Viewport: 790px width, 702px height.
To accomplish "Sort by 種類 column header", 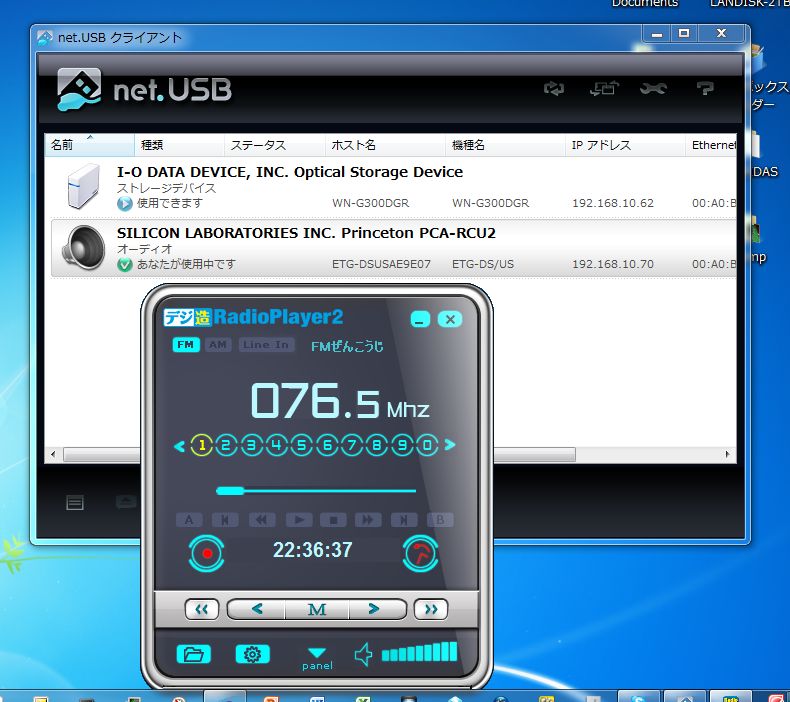I will pyautogui.click(x=179, y=145).
